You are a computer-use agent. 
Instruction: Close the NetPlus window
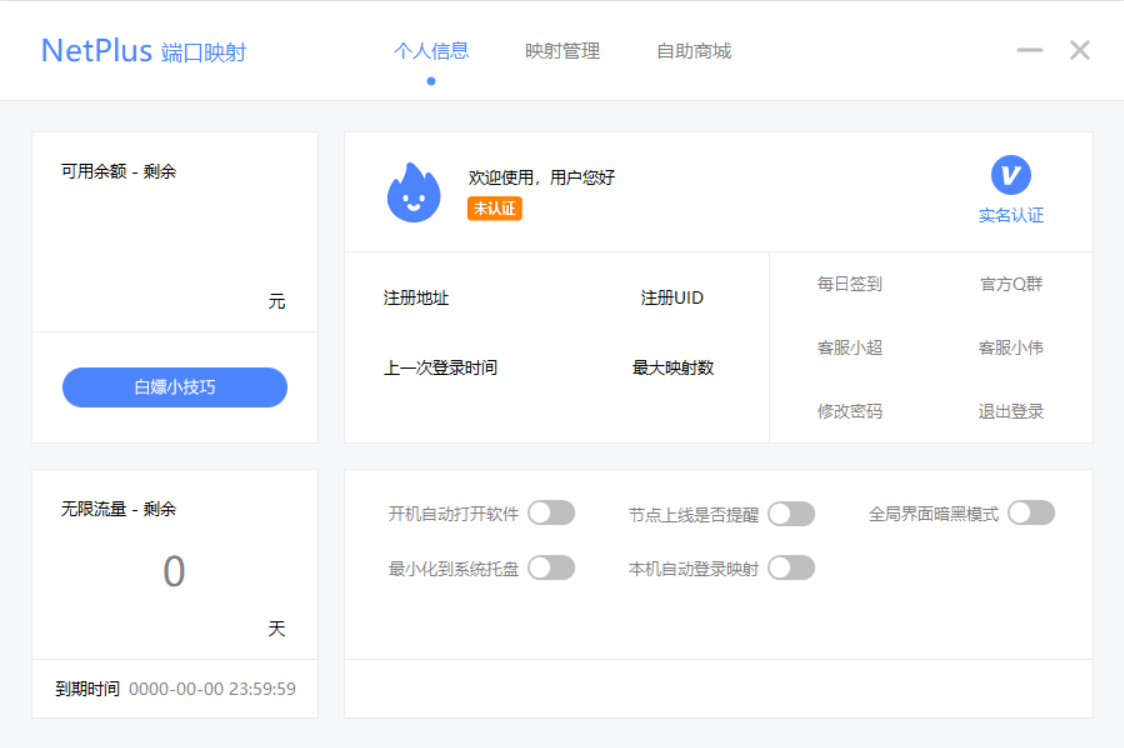click(x=1079, y=50)
